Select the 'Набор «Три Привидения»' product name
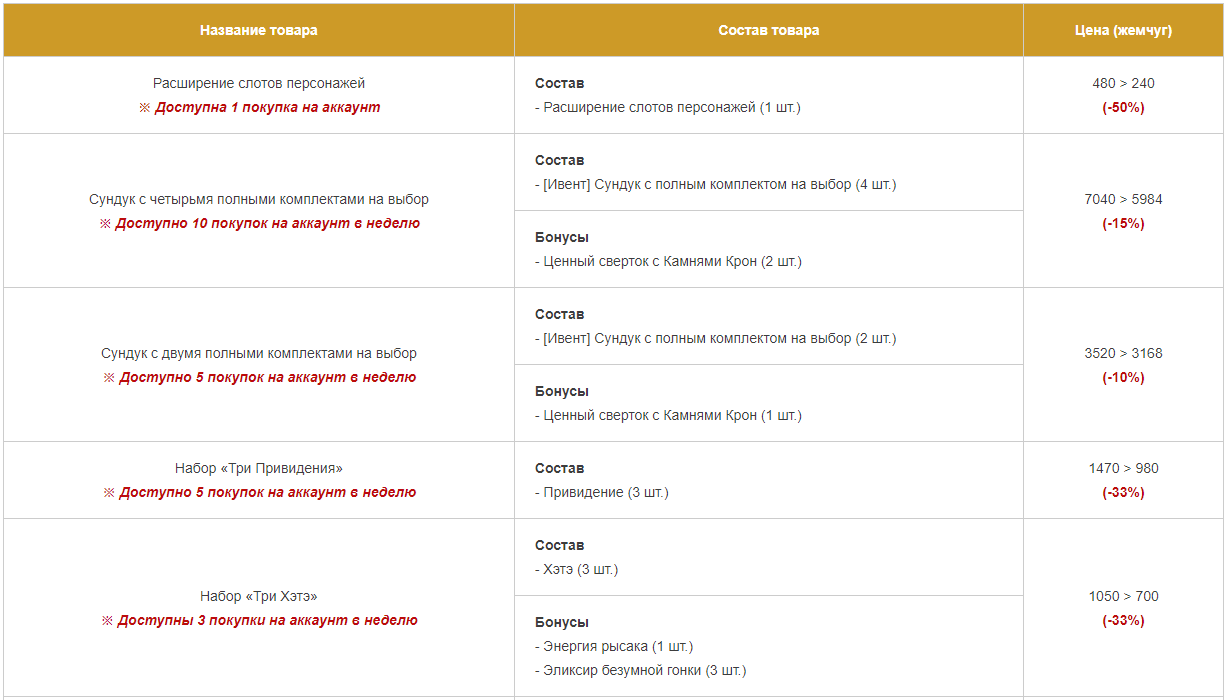The image size is (1227, 700). [259, 468]
